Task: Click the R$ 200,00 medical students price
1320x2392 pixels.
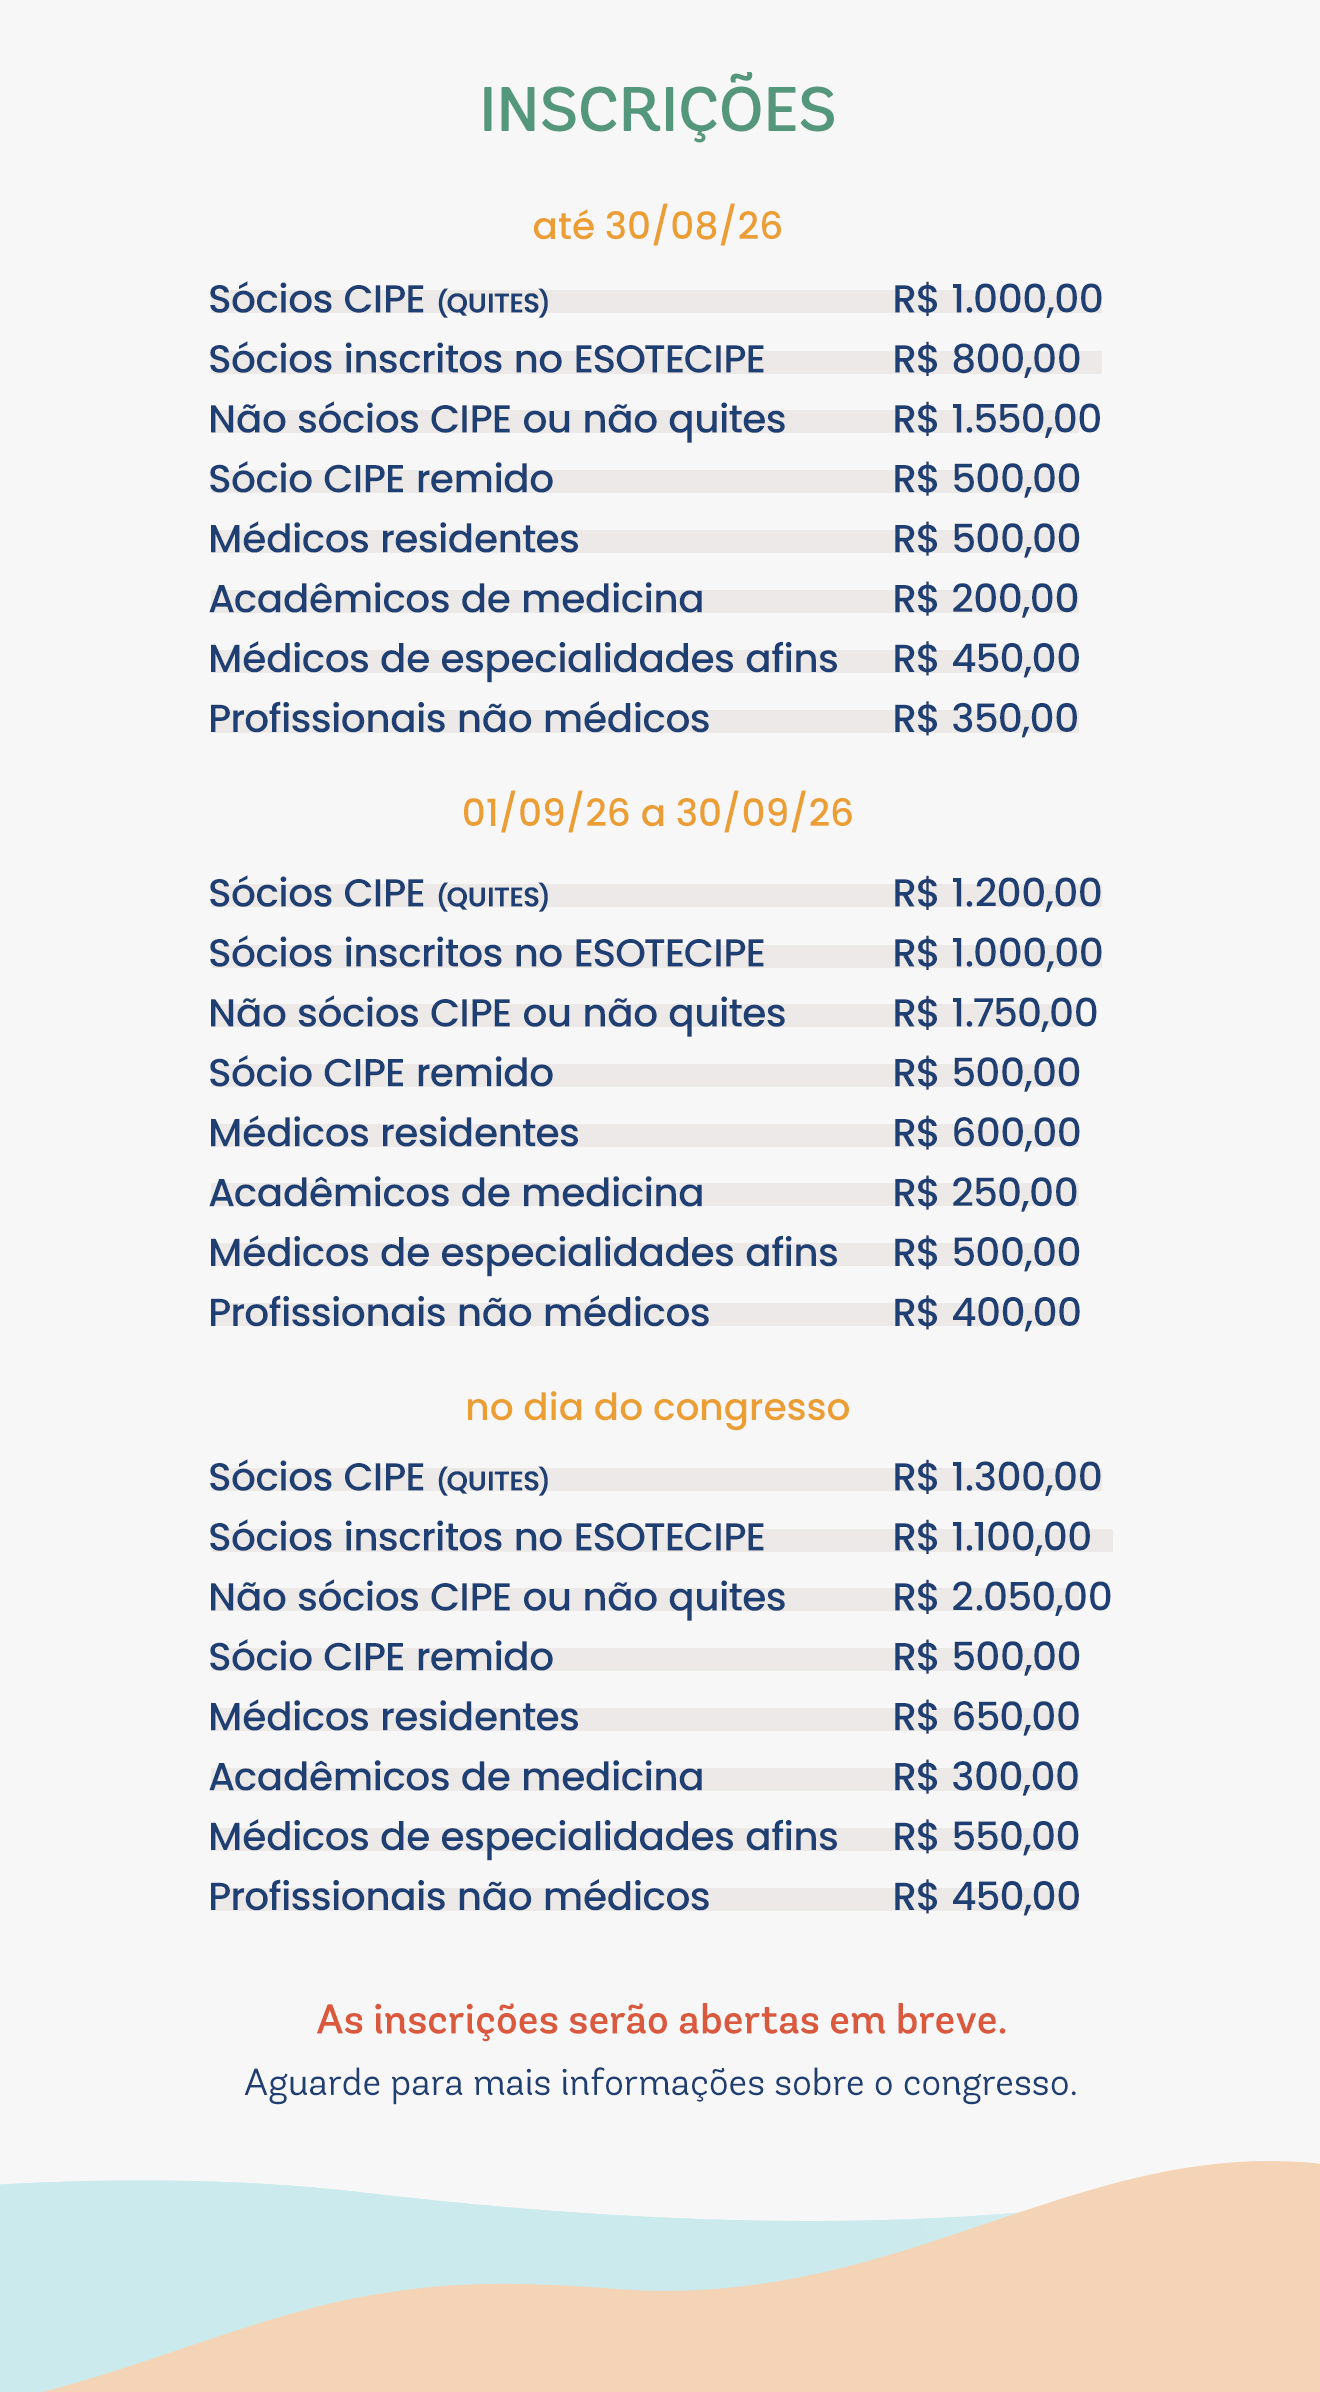Action: pyautogui.click(x=985, y=599)
